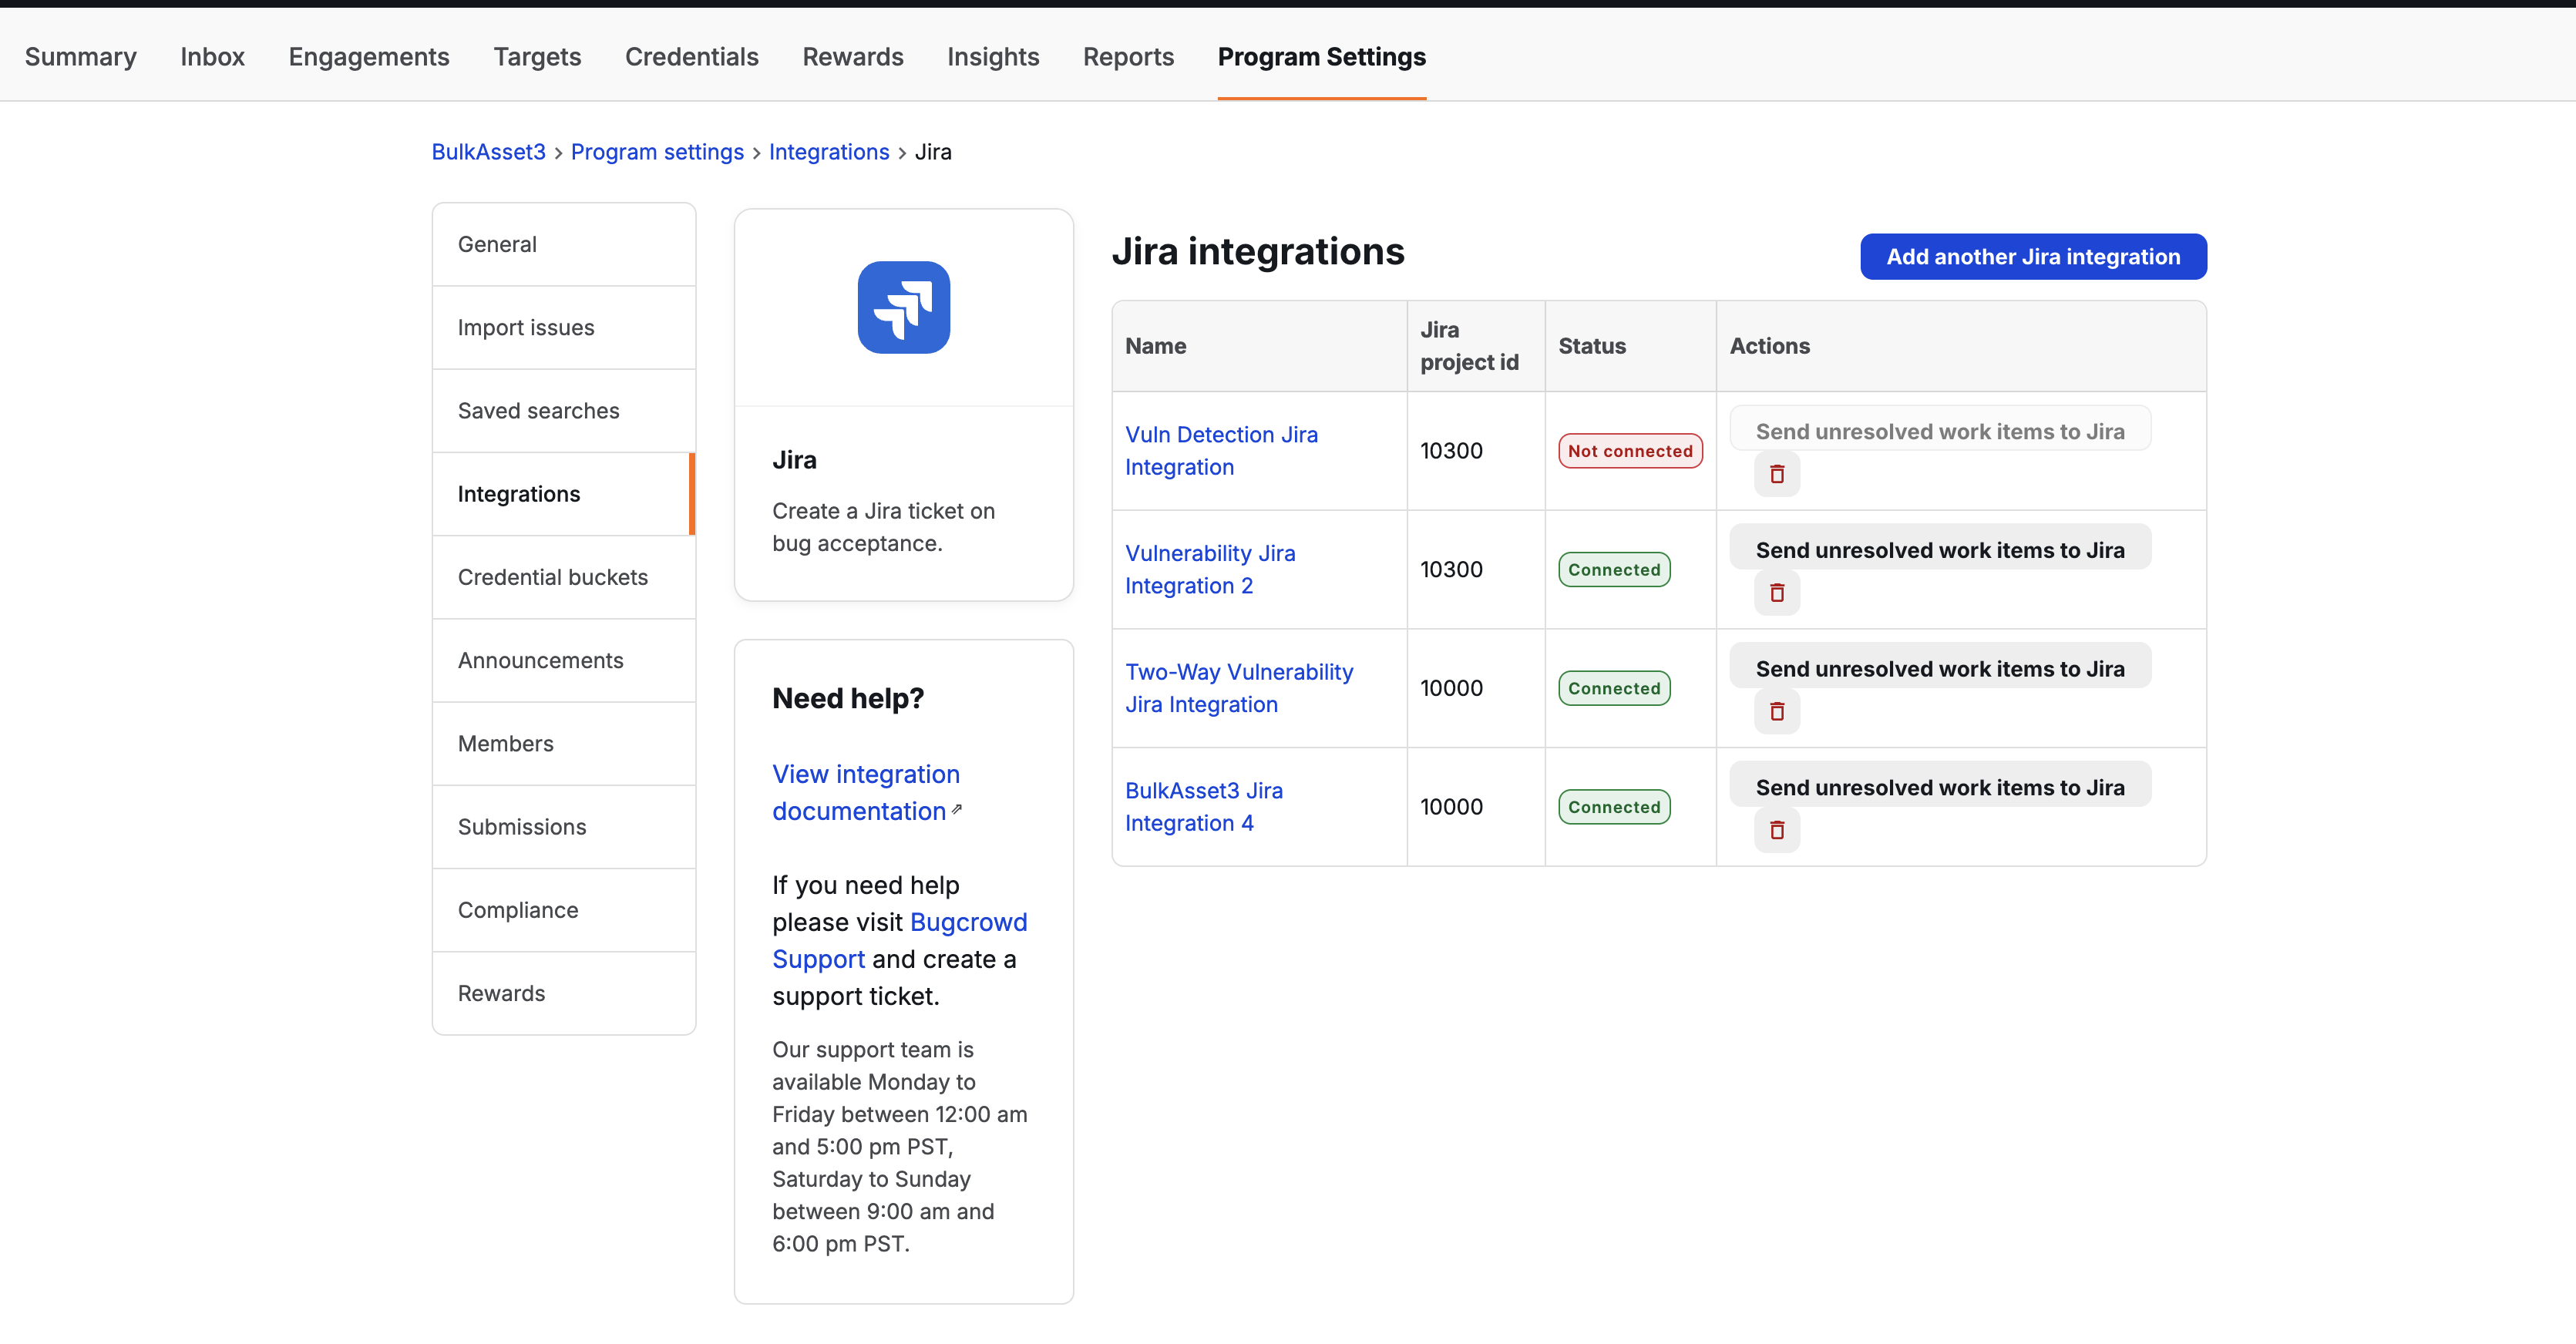Open Two-Way Vulnerability Jira Integration link
Image resolution: width=2576 pixels, height=1344 pixels.
pos(1239,688)
